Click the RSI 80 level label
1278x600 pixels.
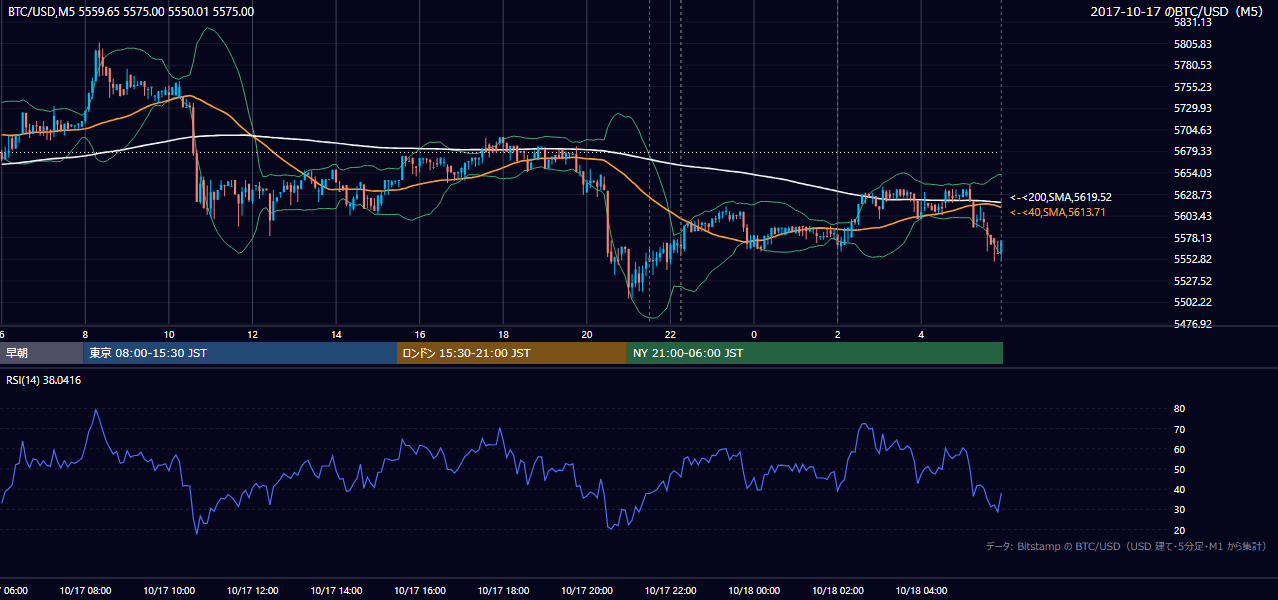click(x=1180, y=409)
